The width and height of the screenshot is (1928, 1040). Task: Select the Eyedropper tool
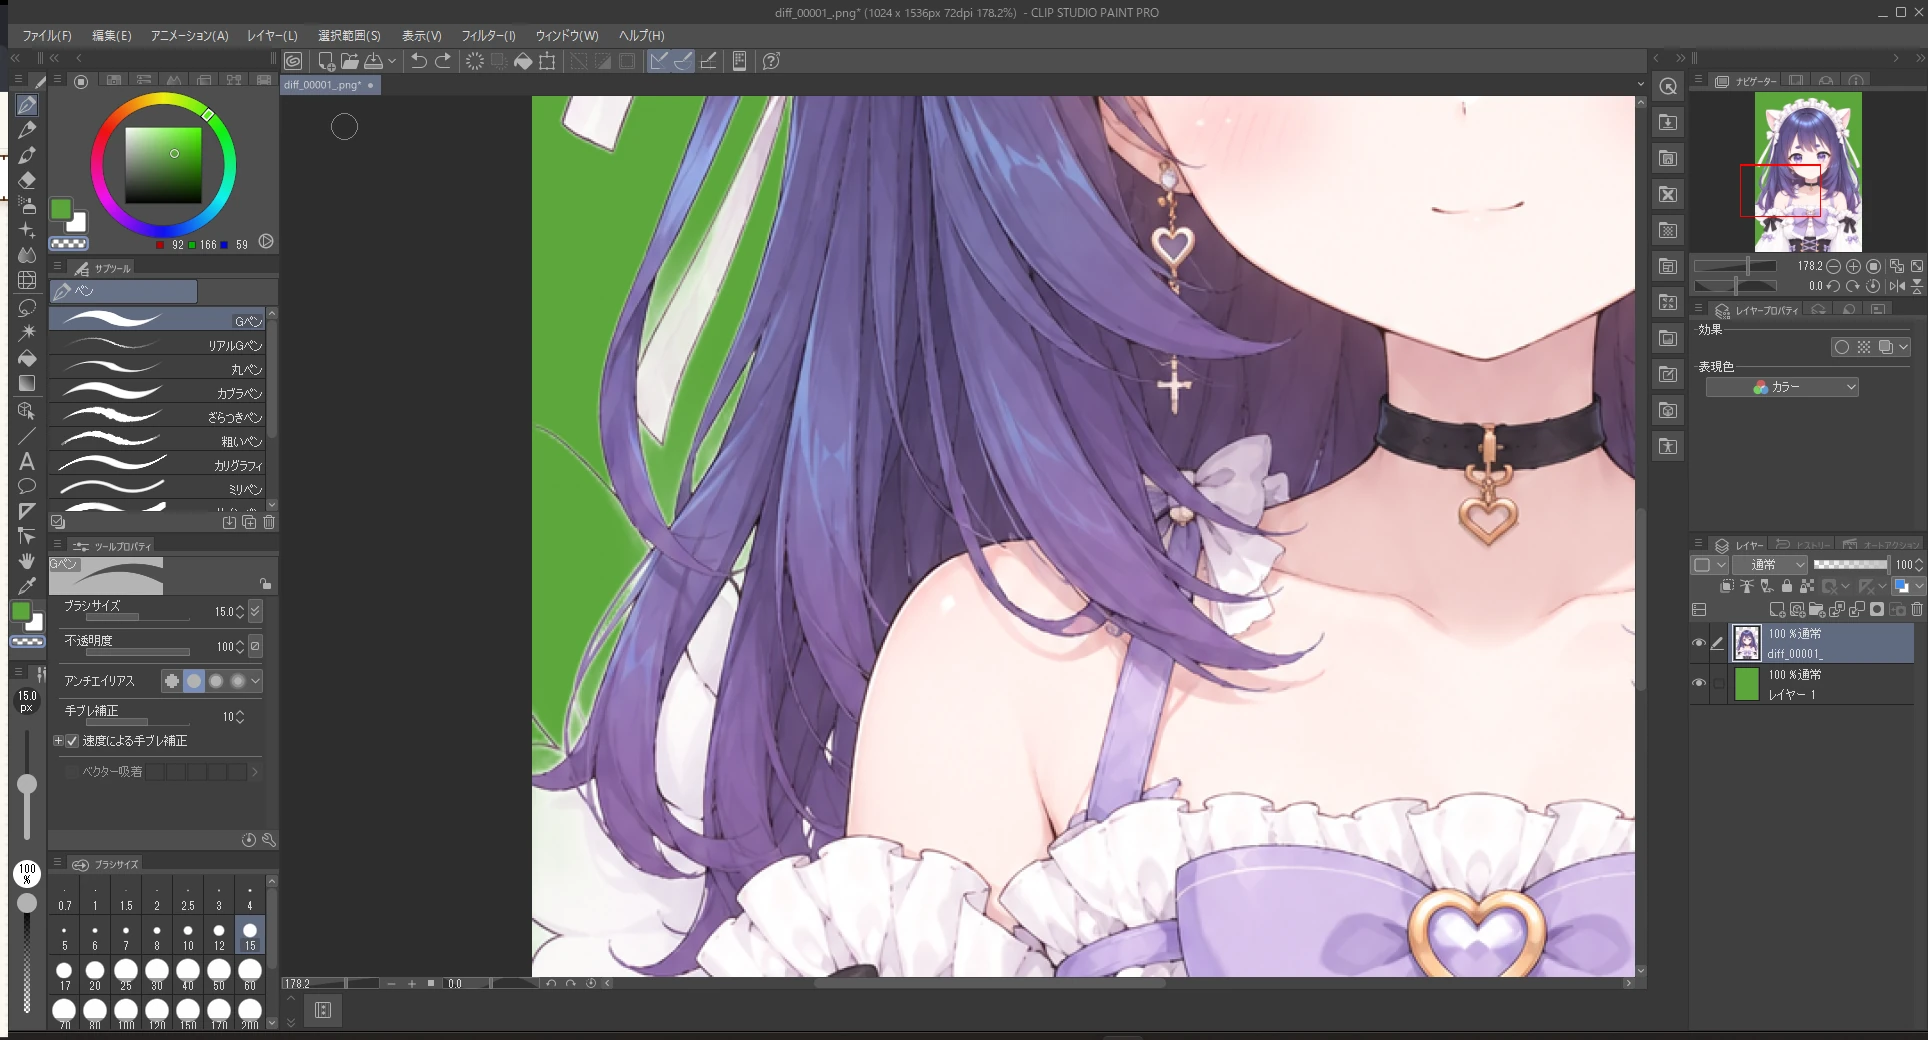(27, 586)
